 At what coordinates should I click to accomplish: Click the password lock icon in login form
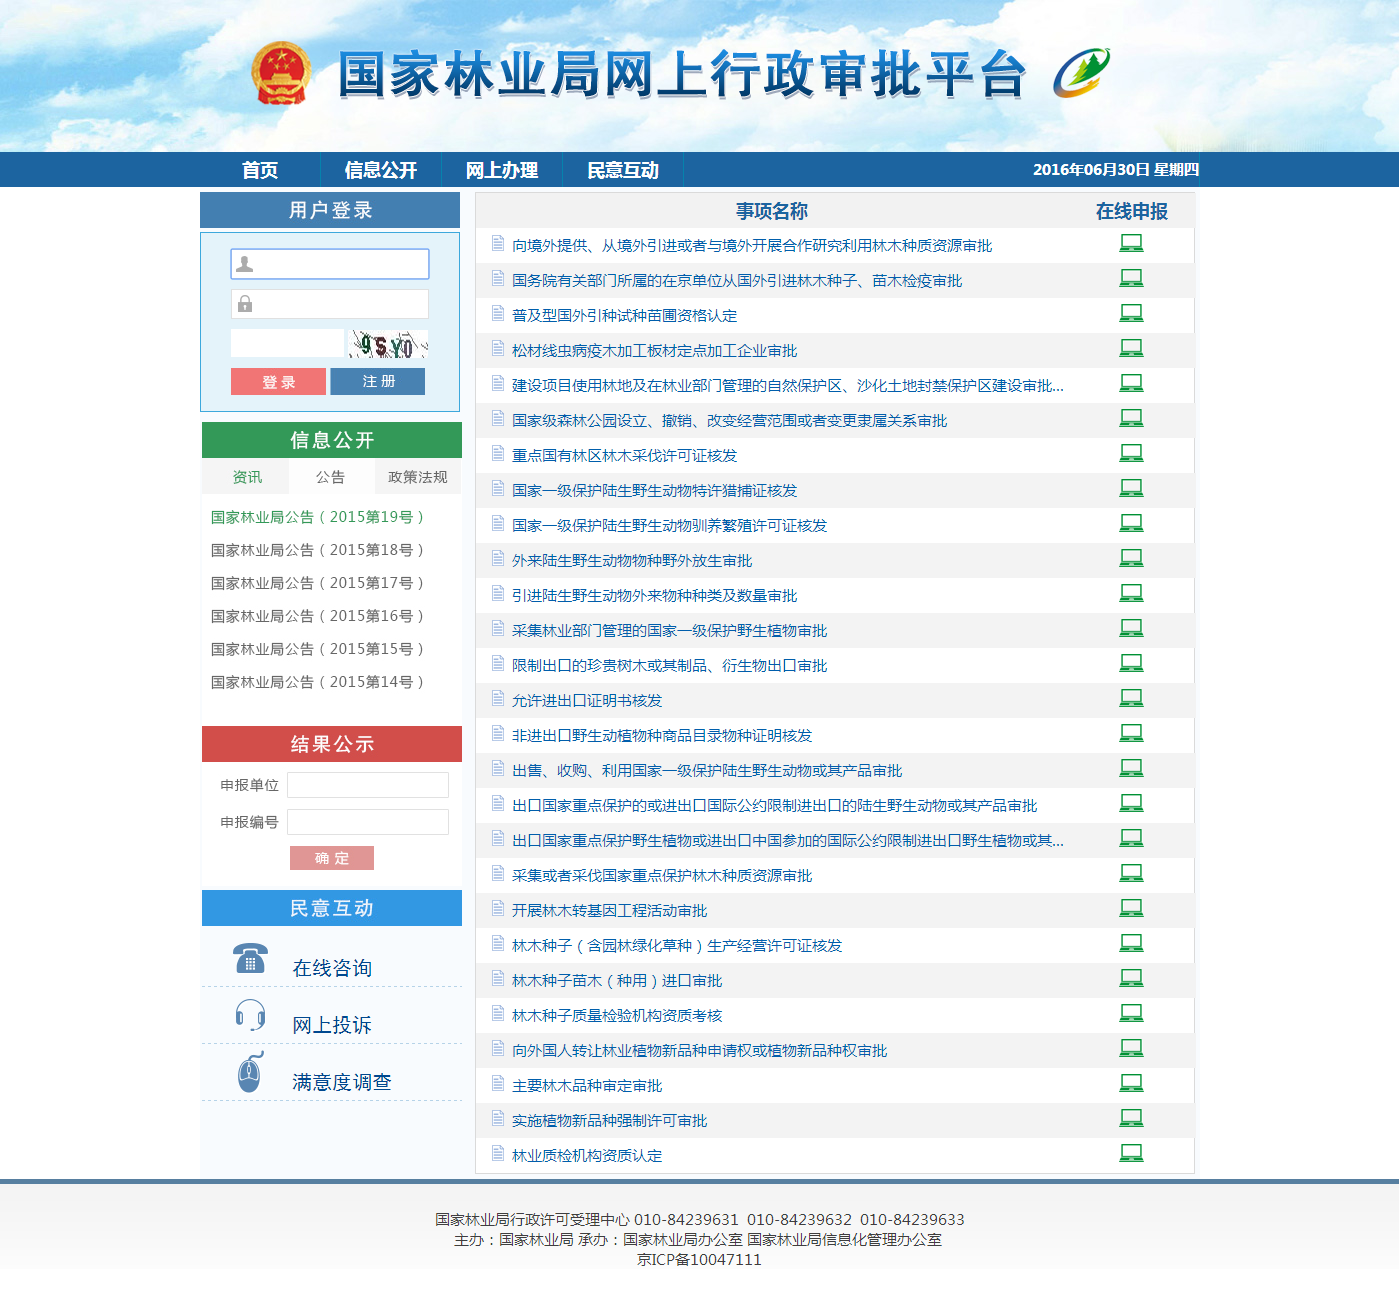(x=243, y=303)
